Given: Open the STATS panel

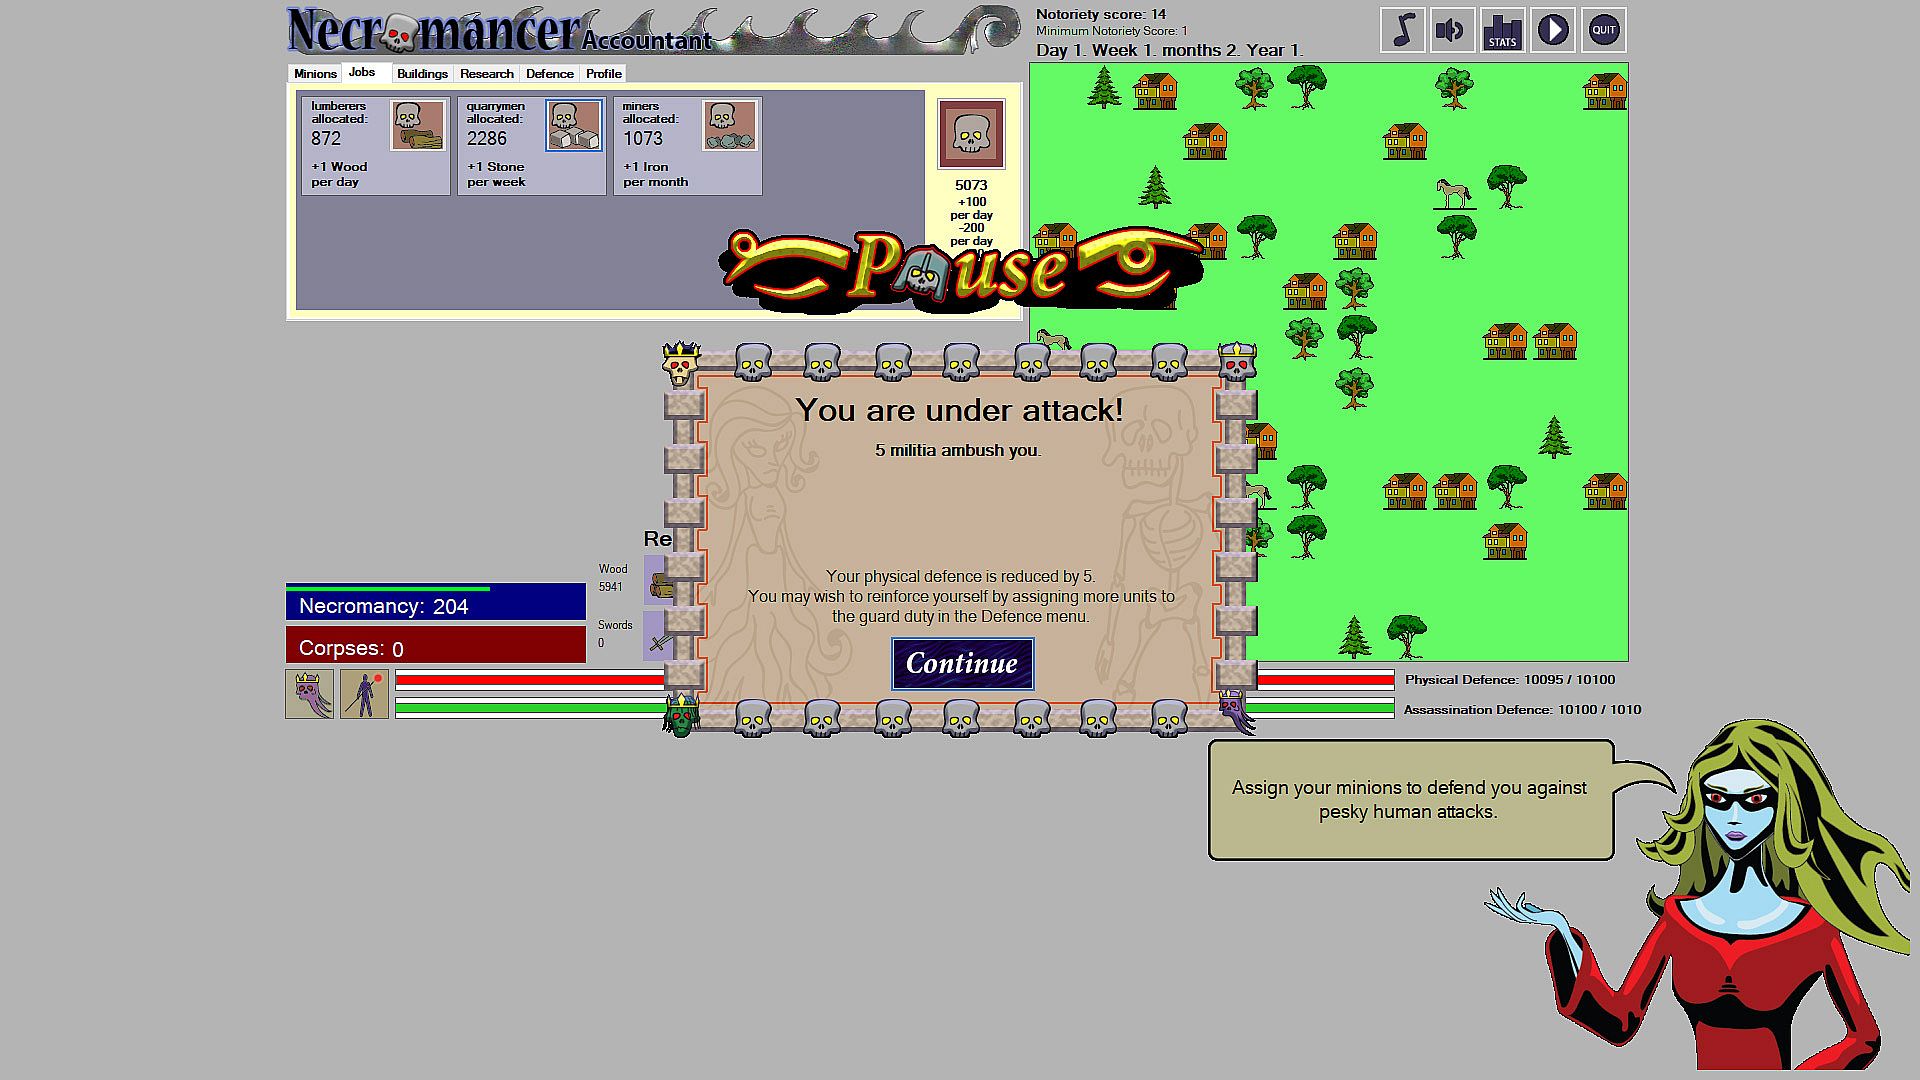Looking at the screenshot, I should (x=1502, y=30).
